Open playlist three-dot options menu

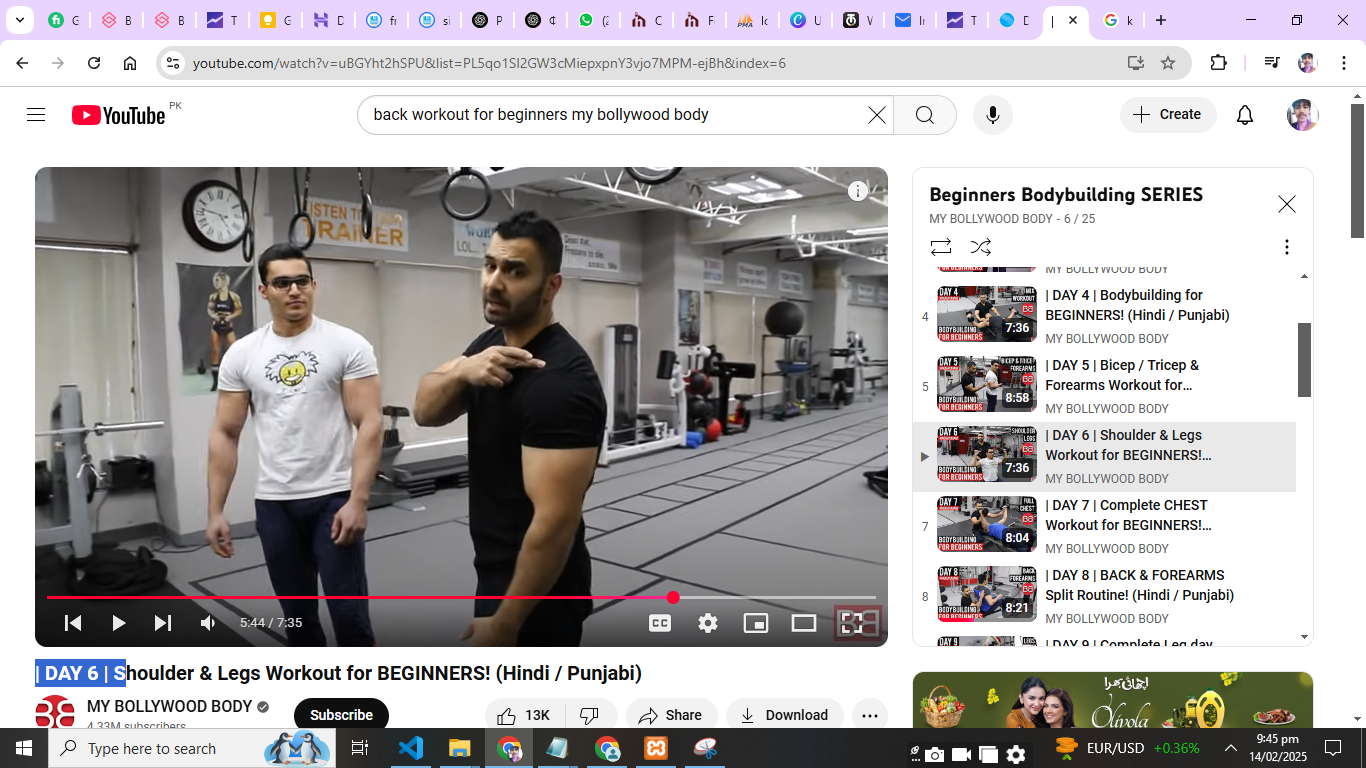[1286, 247]
